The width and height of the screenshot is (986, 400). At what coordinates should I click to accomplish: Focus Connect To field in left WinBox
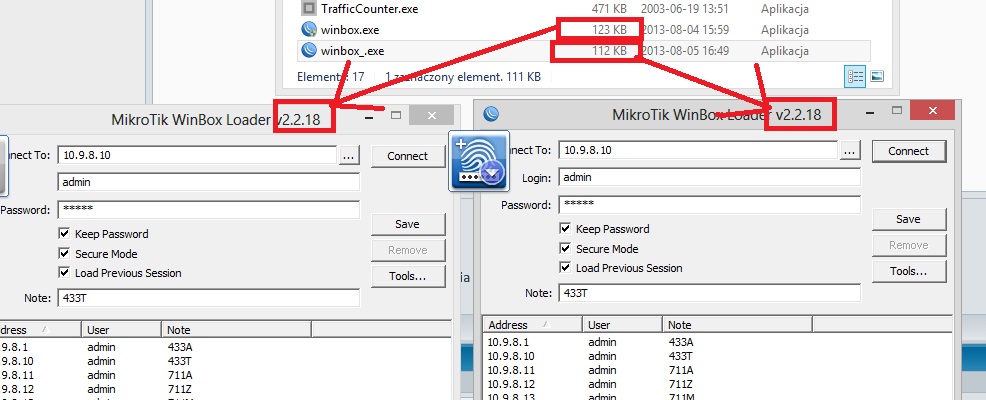coord(197,155)
